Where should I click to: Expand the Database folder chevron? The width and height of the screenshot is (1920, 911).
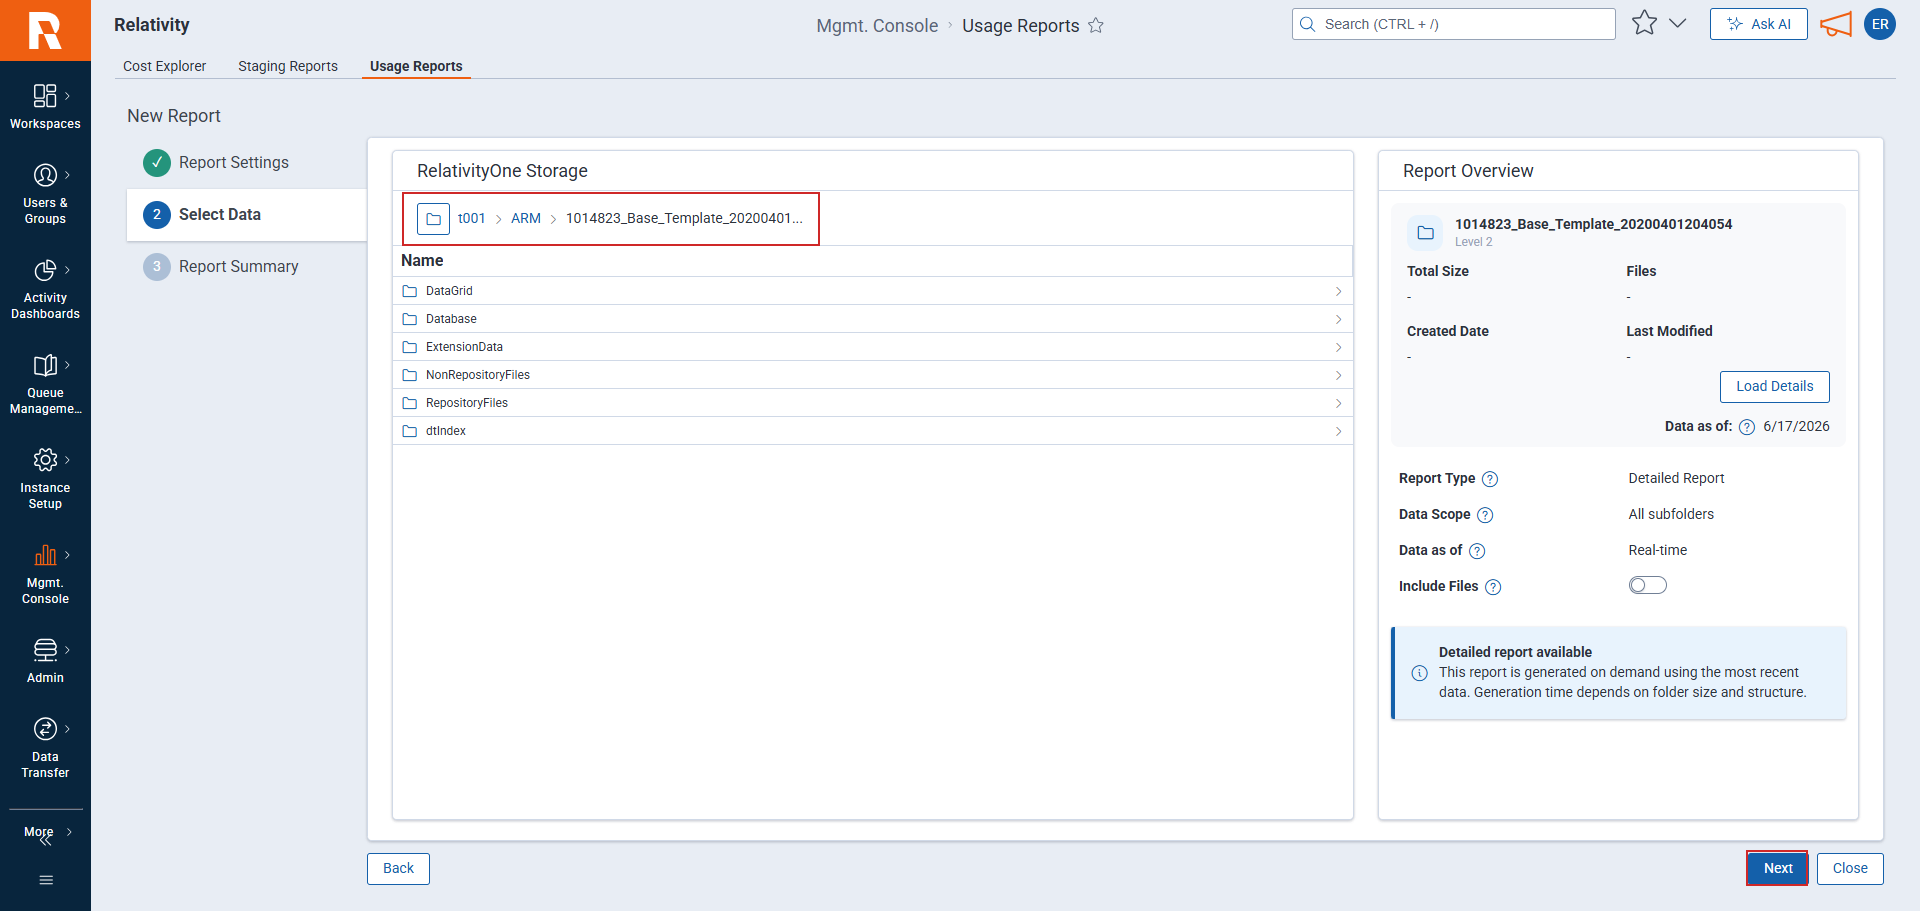(1338, 319)
